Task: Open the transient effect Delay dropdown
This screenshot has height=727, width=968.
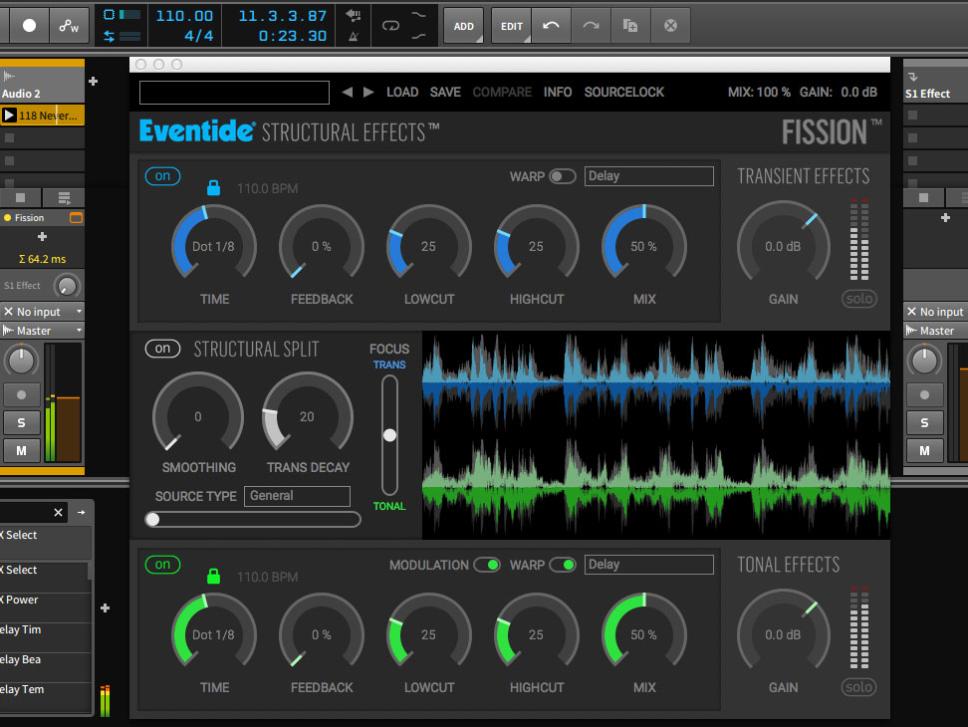Action: (x=648, y=176)
